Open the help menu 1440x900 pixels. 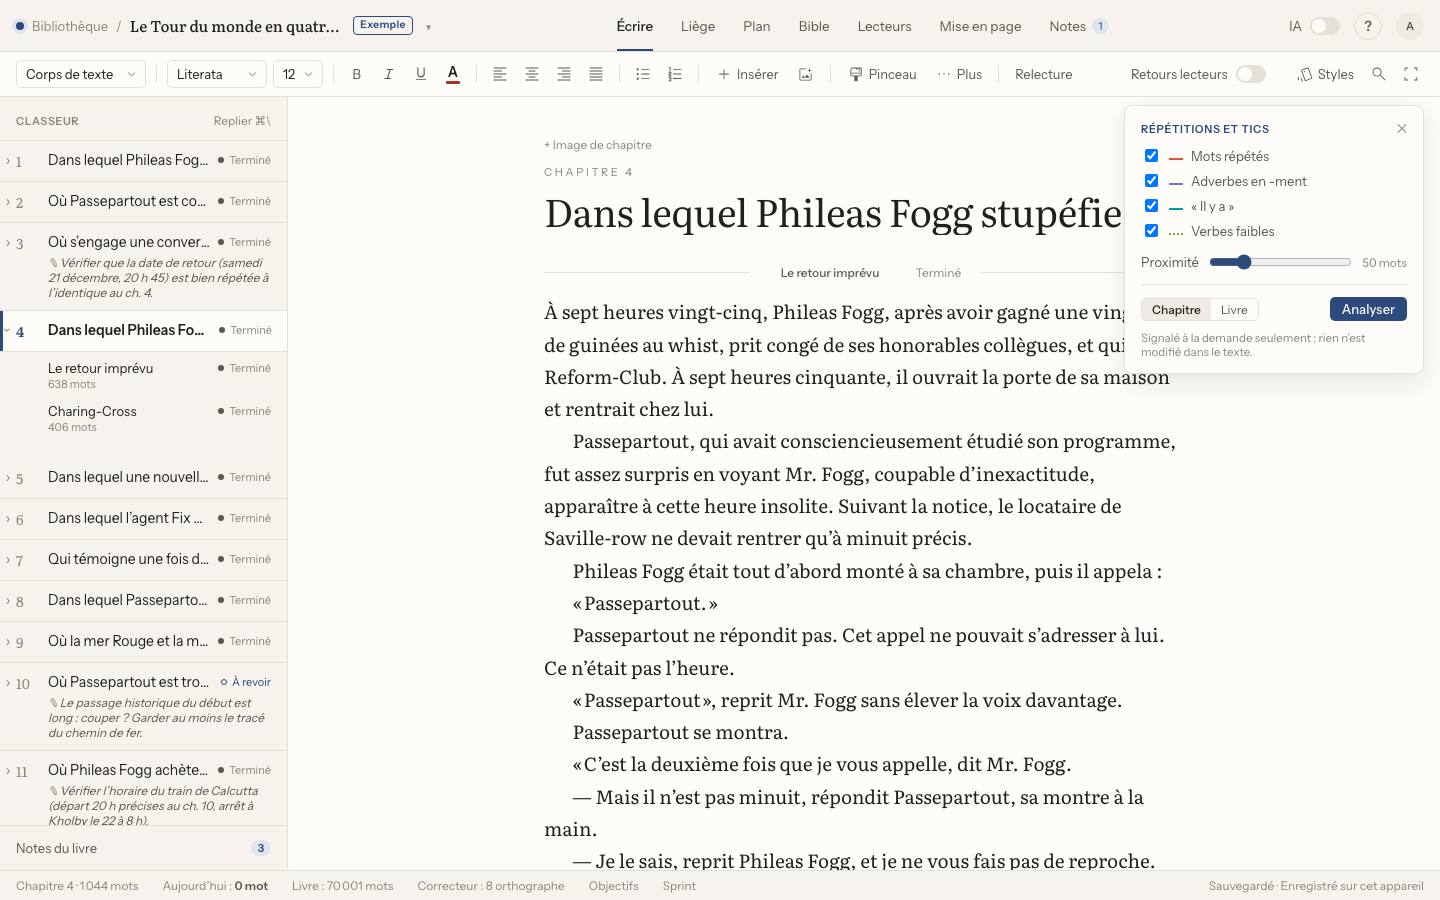tap(1368, 27)
